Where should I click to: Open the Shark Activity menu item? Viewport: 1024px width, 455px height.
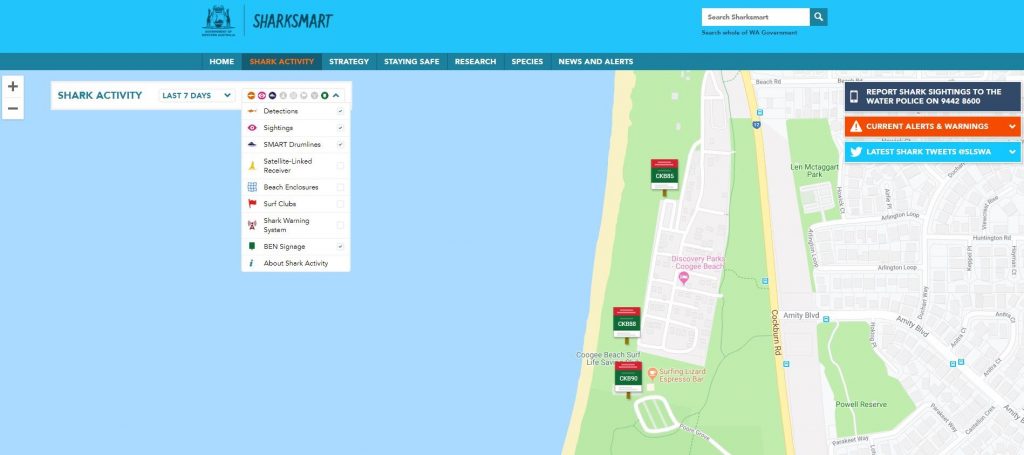[x=281, y=61]
